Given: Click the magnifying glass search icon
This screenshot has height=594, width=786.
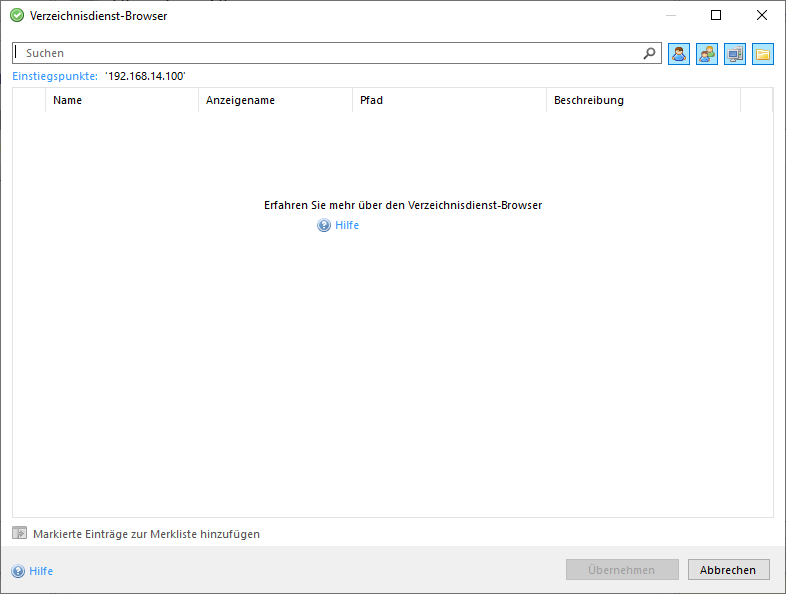Looking at the screenshot, I should tap(649, 53).
